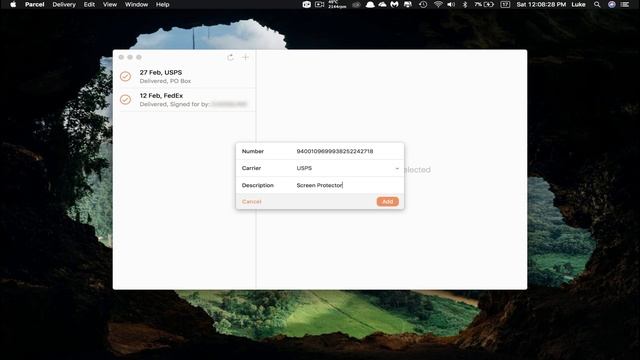Open the Parcel application menu
Viewport: 640px width, 360px height.
(x=35, y=4)
